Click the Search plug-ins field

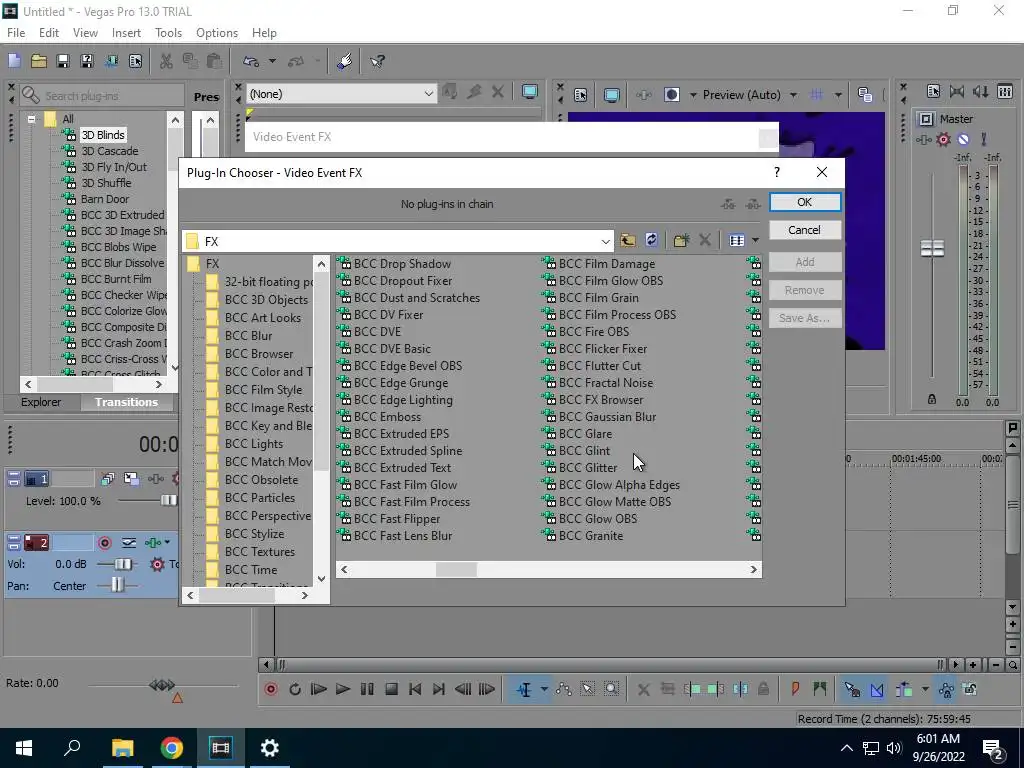(x=101, y=95)
